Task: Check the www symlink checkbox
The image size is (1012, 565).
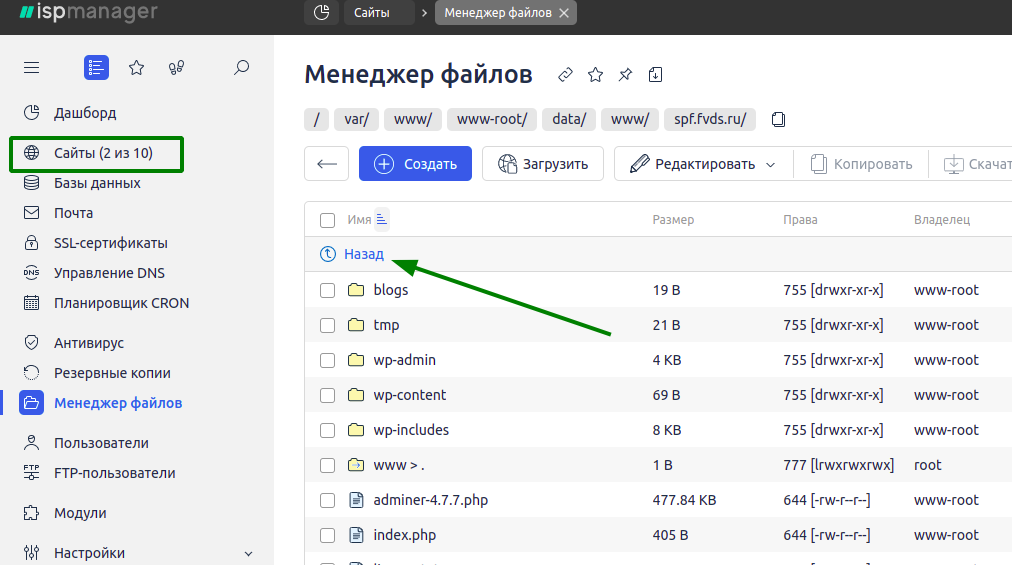Action: [327, 466]
